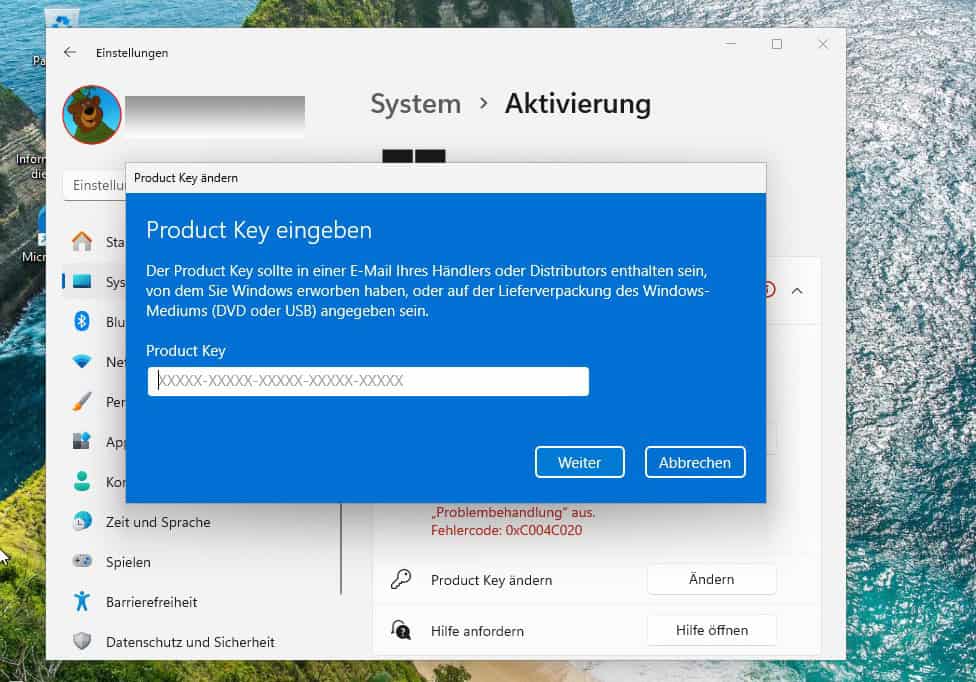Maximize the Einstellungen window

click(777, 44)
